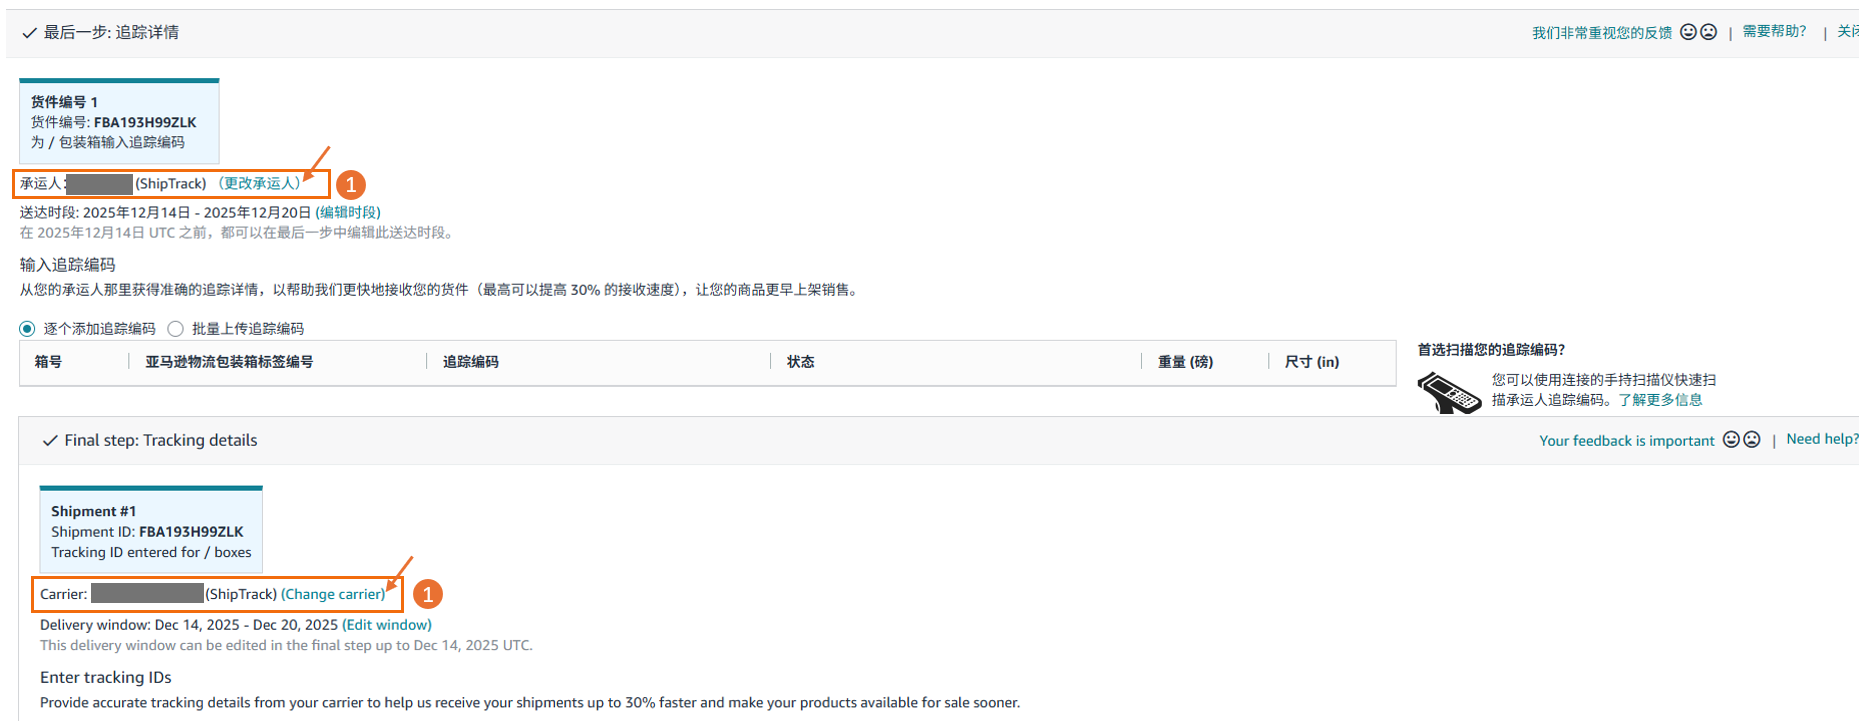Click the frowning face beside 'Your feedback is important'
The height and width of the screenshot is (721, 1874).
(1752, 440)
